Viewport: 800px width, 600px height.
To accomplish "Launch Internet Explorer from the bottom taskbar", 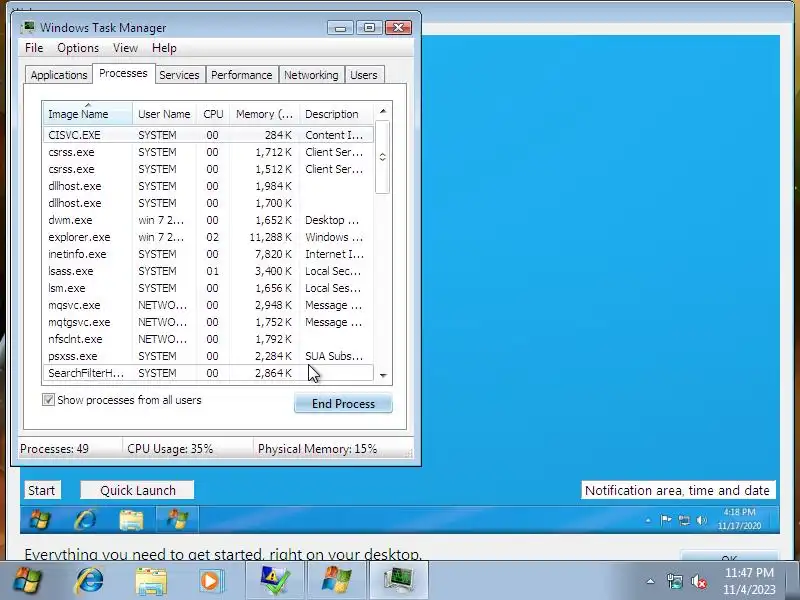I will (89, 581).
